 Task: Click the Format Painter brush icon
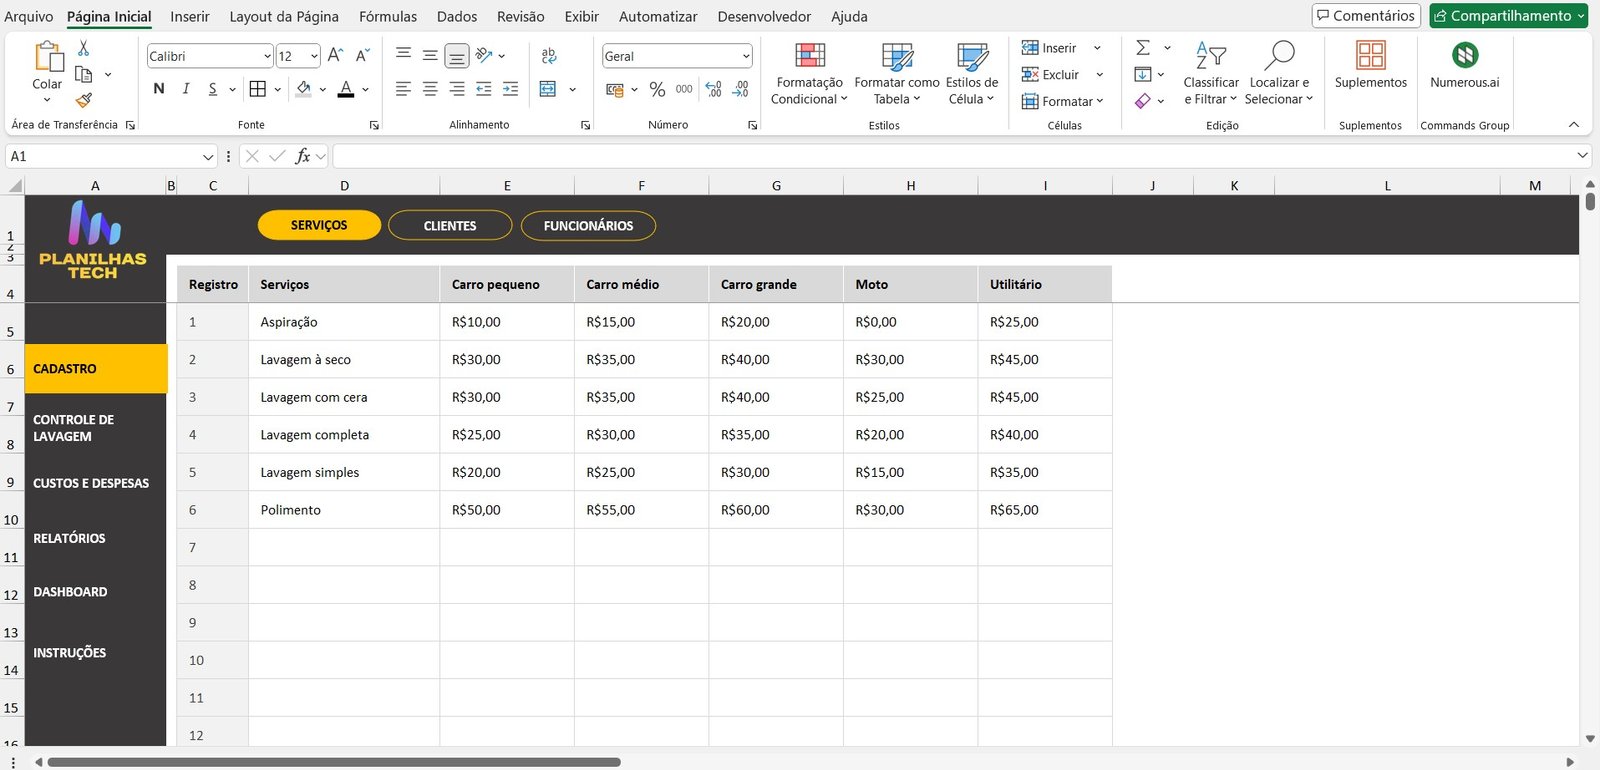click(84, 100)
